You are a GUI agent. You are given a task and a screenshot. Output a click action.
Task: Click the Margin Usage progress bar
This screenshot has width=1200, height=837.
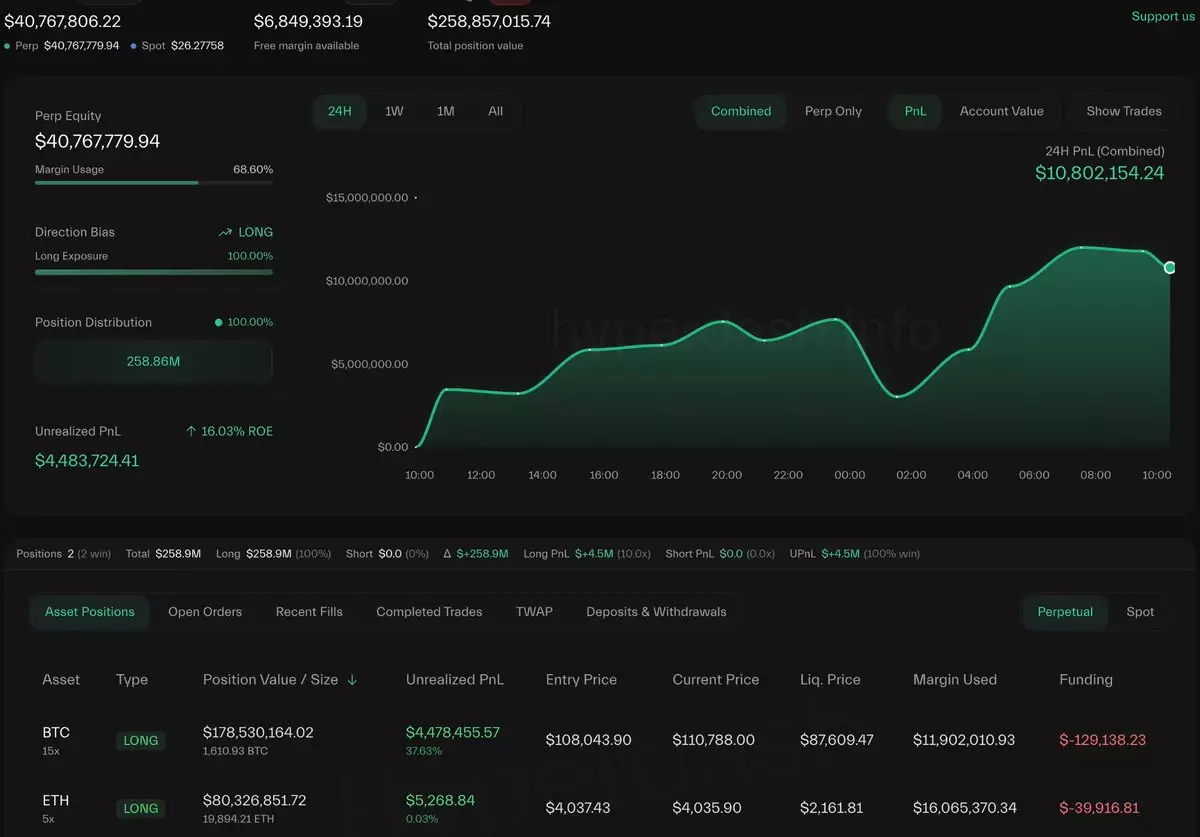point(153,183)
